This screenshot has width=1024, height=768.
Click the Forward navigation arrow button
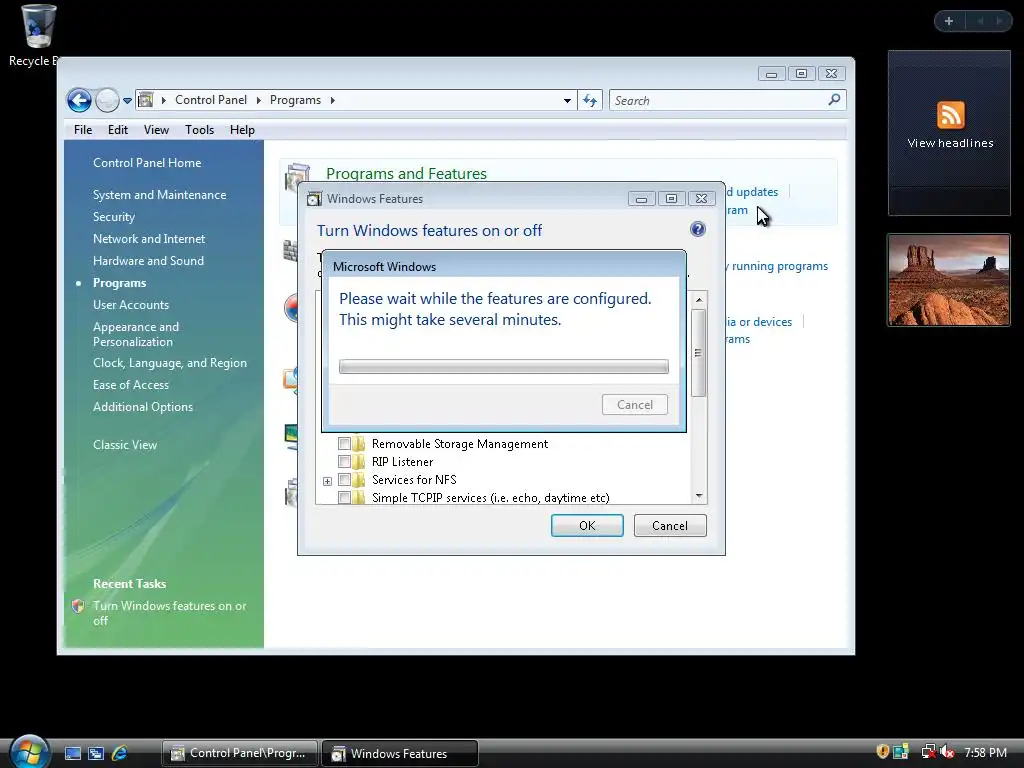(x=107, y=101)
